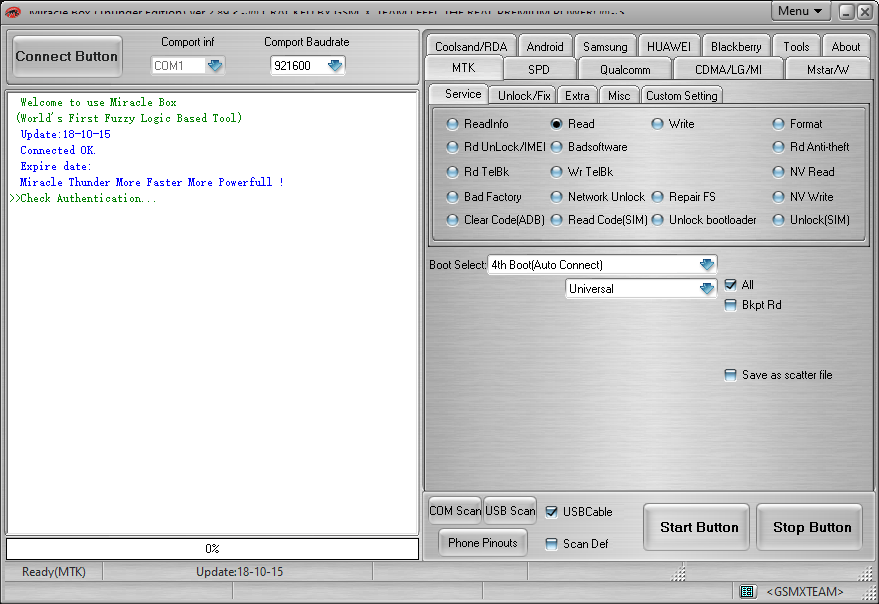Select the NV Write radio option
The width and height of the screenshot is (879, 604).
[x=779, y=197]
